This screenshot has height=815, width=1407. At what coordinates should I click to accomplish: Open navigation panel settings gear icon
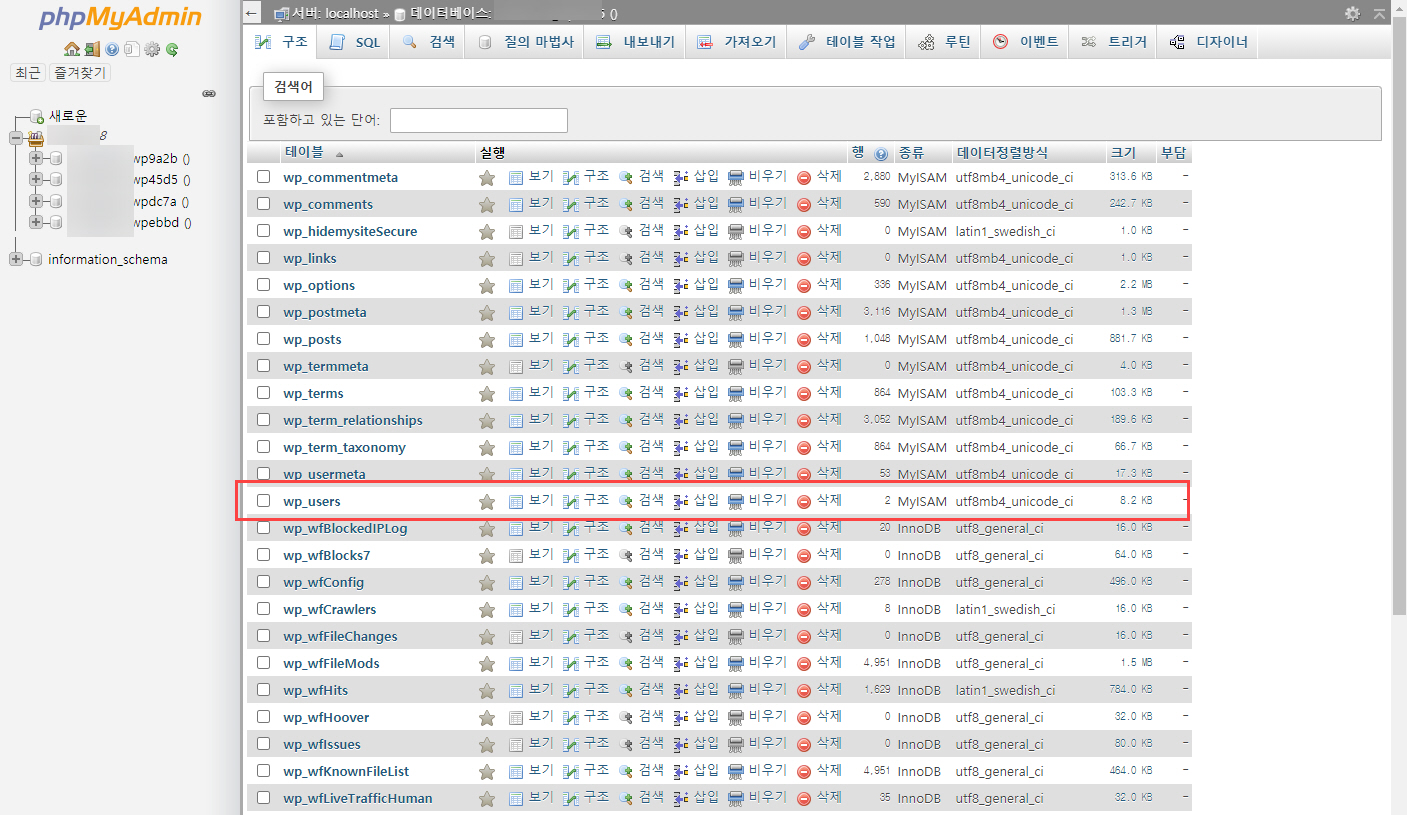point(152,48)
